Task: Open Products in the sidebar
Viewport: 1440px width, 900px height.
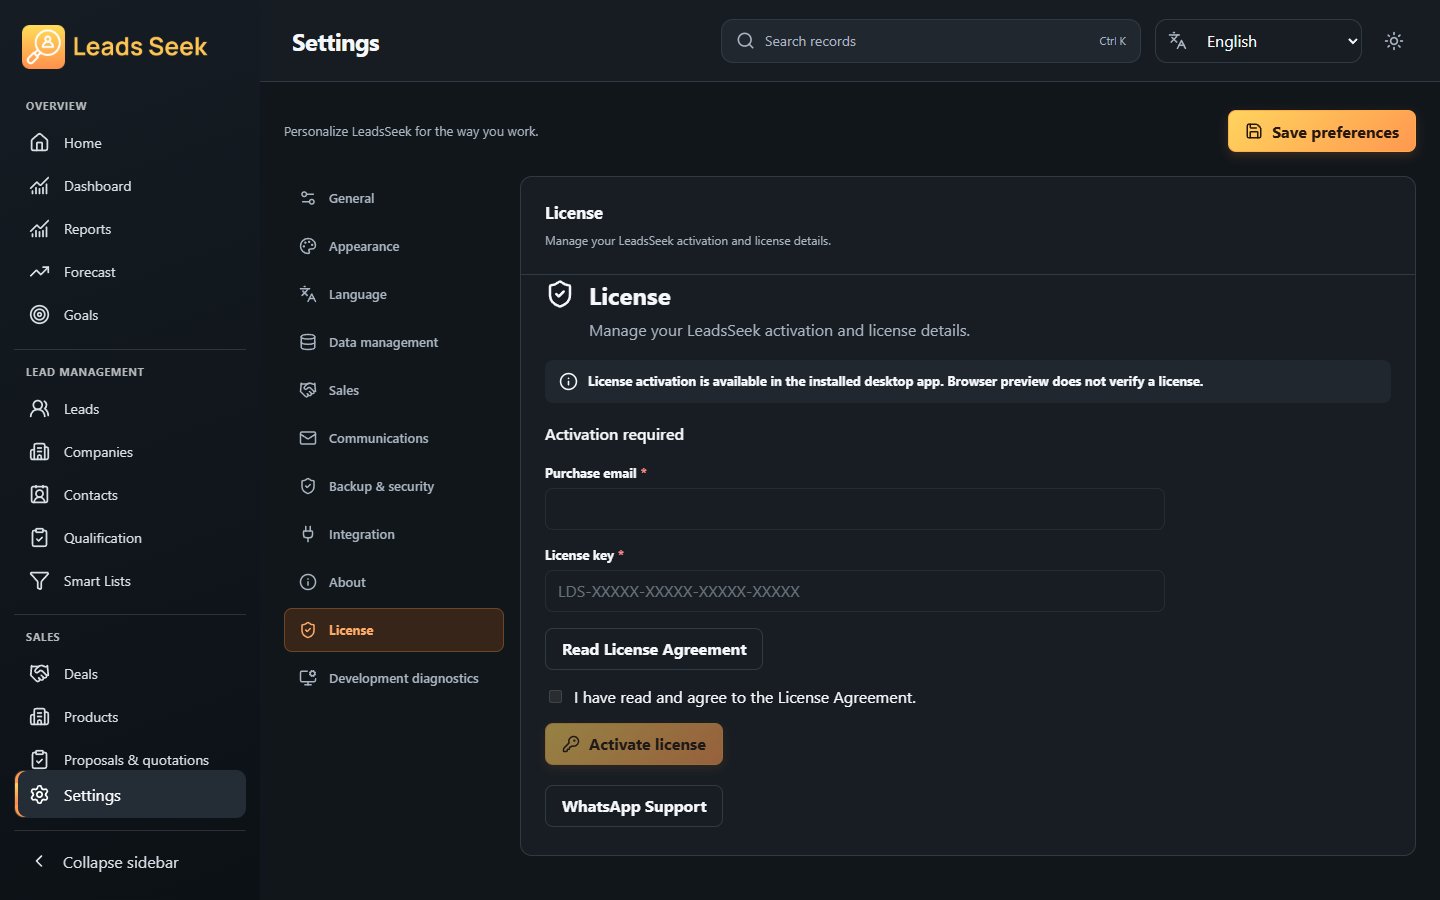Action: click(x=130, y=717)
